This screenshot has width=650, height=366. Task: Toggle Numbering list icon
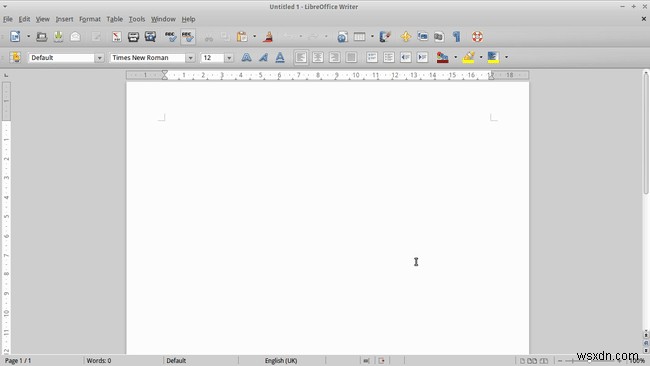pos(372,57)
